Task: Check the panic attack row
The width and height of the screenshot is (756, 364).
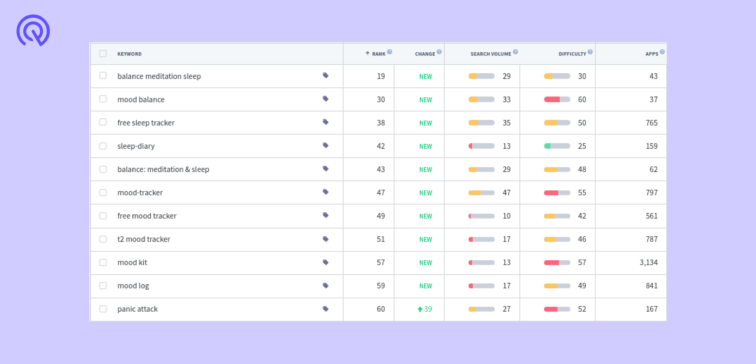Action: [x=103, y=309]
